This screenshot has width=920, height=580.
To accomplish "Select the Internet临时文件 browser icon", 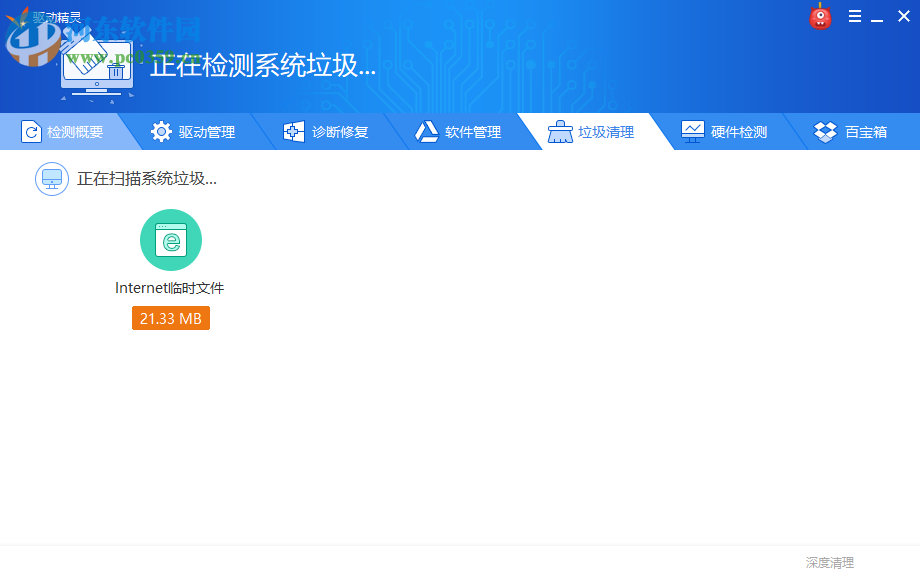I will [170, 240].
